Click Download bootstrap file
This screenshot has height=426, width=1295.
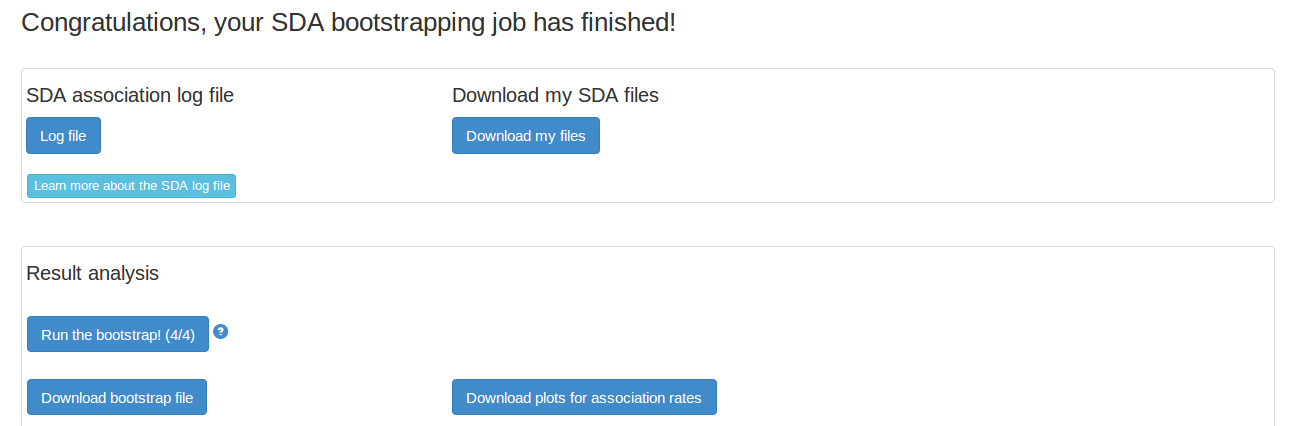pos(117,397)
